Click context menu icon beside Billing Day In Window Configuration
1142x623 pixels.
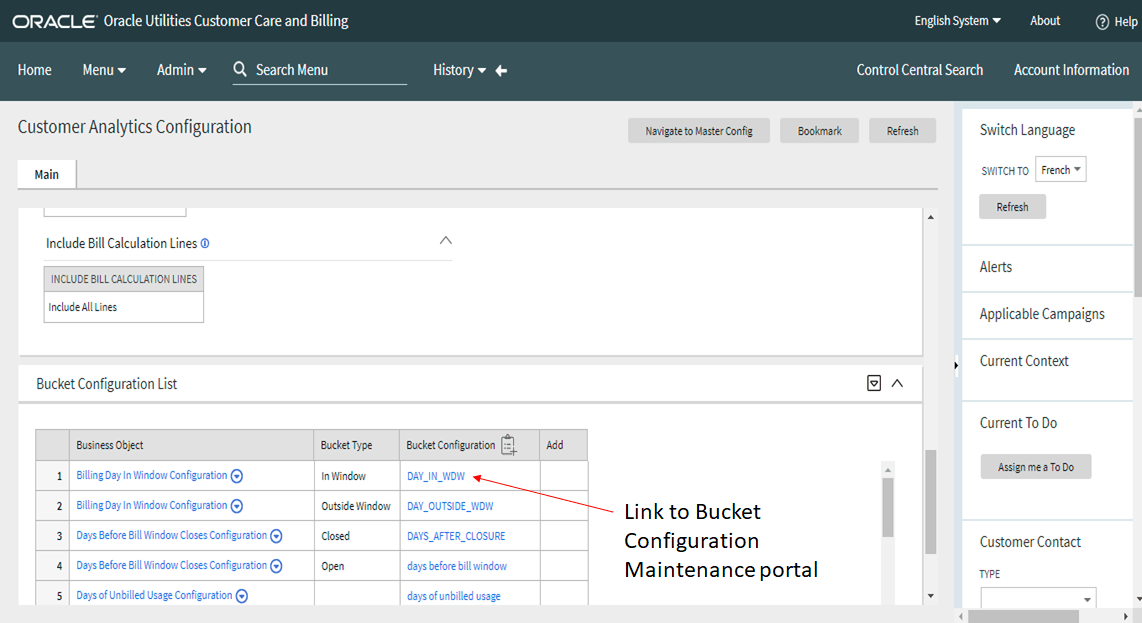pos(237,475)
